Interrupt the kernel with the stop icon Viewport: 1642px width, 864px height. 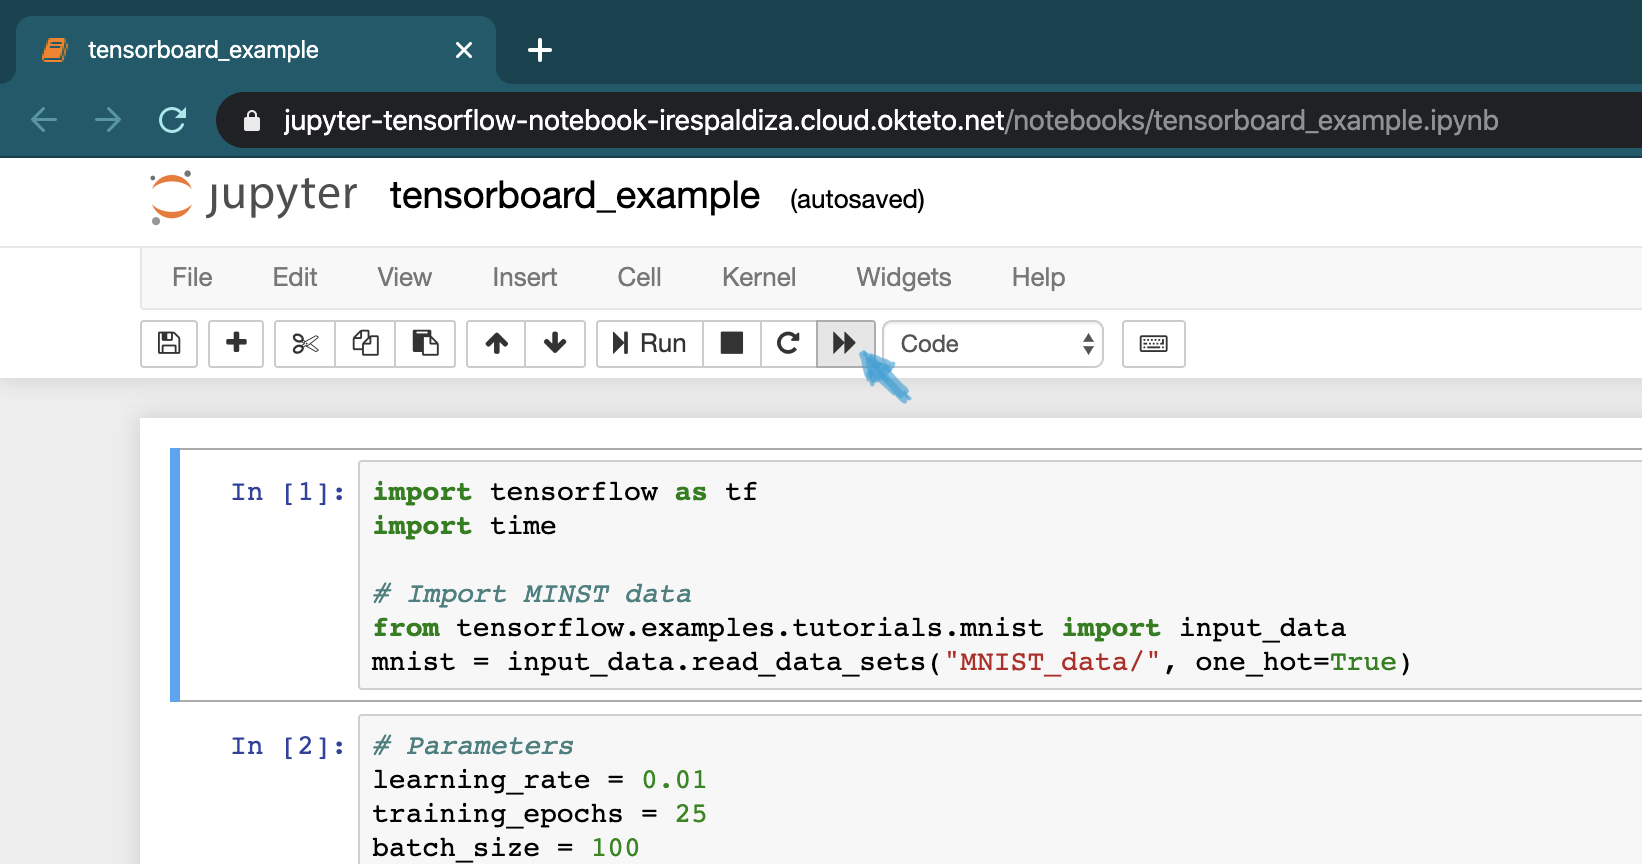[x=732, y=344]
